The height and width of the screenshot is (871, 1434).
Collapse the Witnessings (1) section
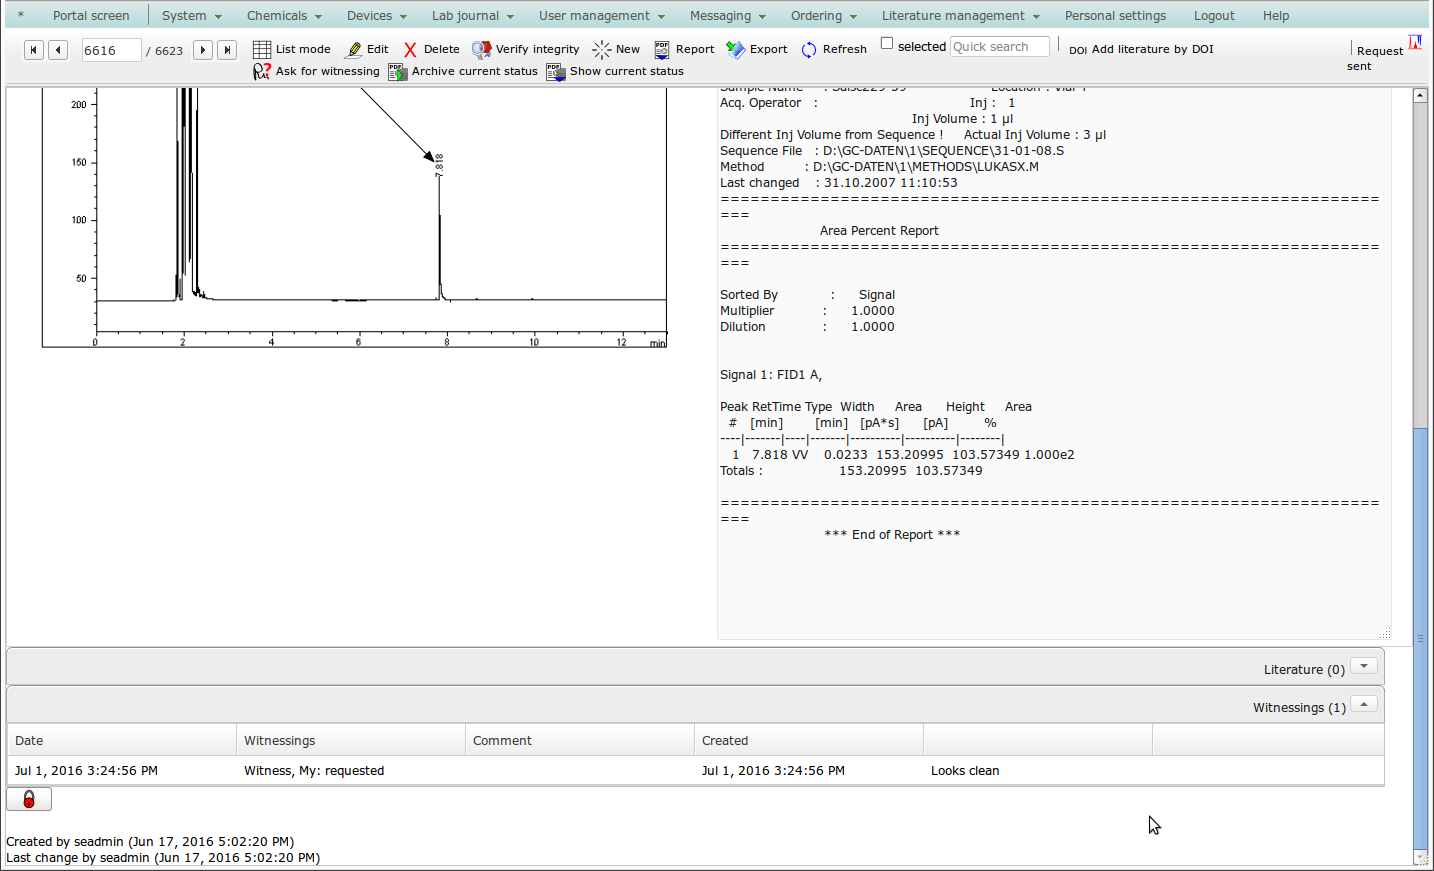pos(1363,704)
